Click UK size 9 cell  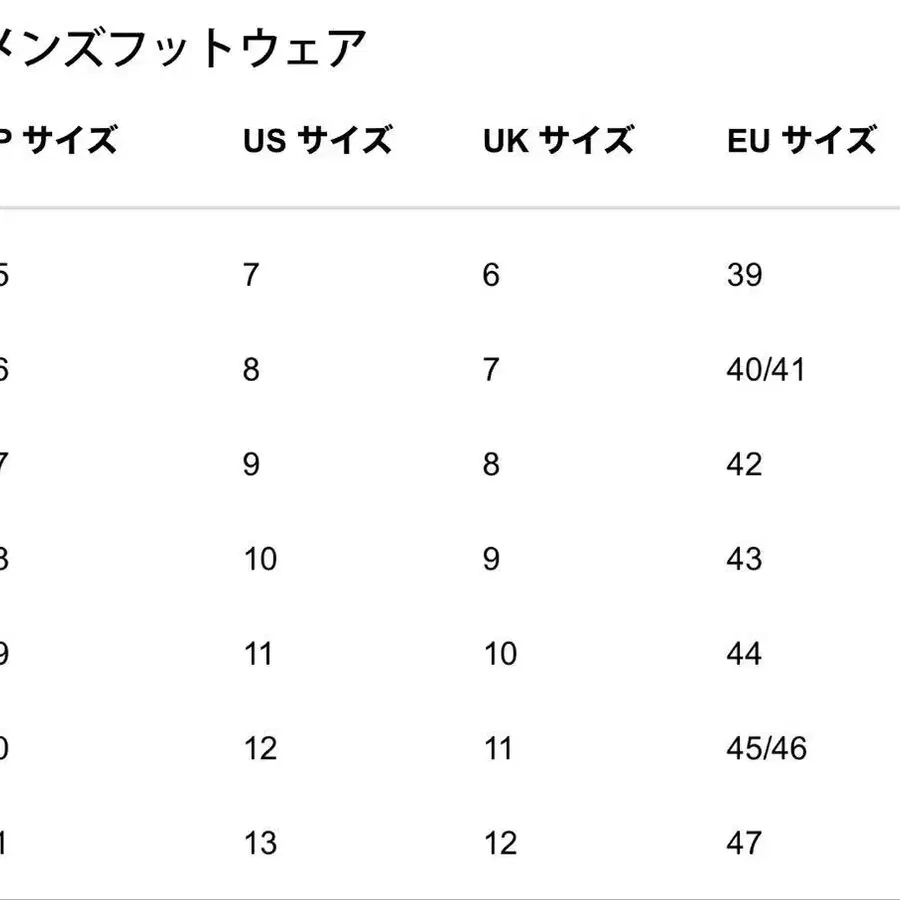pos(491,559)
